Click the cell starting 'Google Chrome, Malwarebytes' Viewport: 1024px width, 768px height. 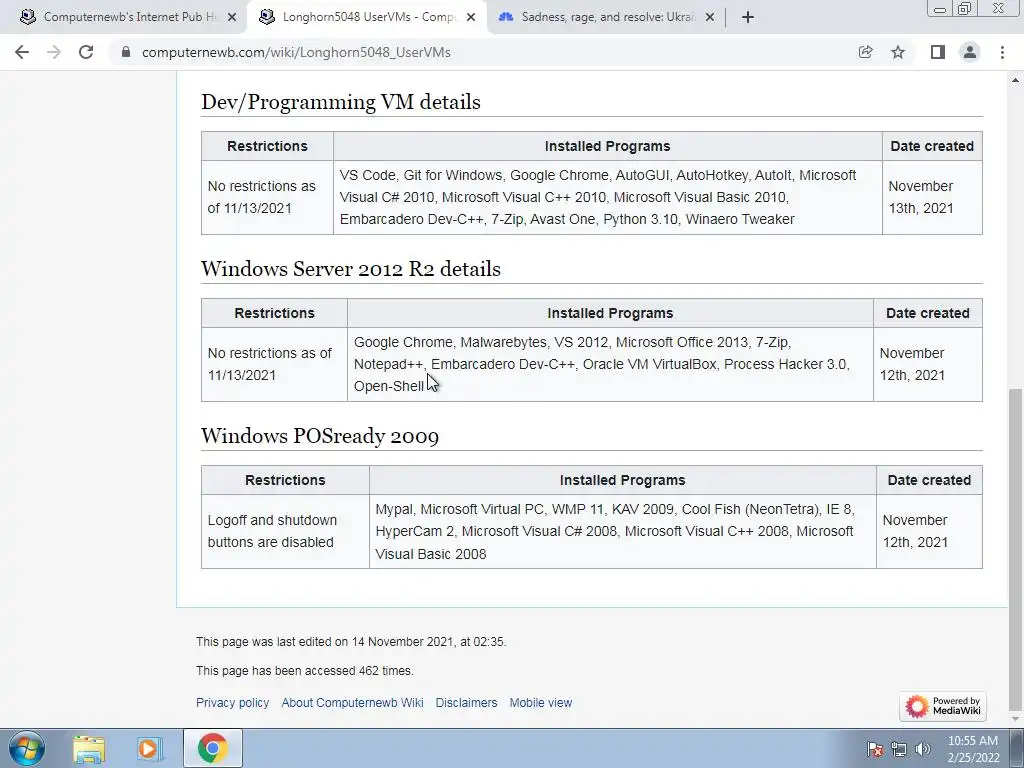(x=610, y=364)
